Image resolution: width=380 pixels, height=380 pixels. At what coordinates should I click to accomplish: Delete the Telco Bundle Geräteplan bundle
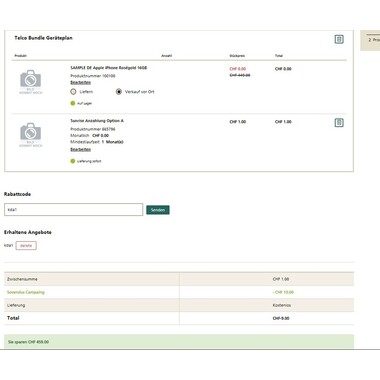pyautogui.click(x=339, y=39)
